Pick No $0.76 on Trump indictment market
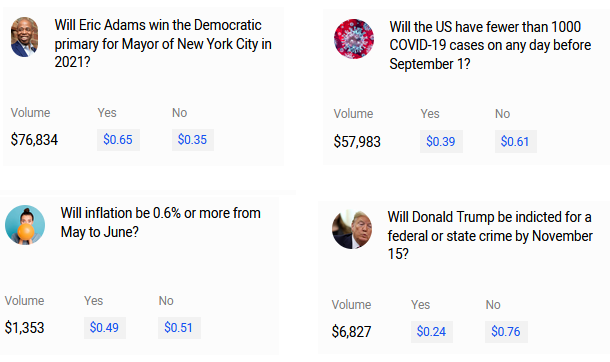Screen dimensions: 610x362 (x=506, y=332)
